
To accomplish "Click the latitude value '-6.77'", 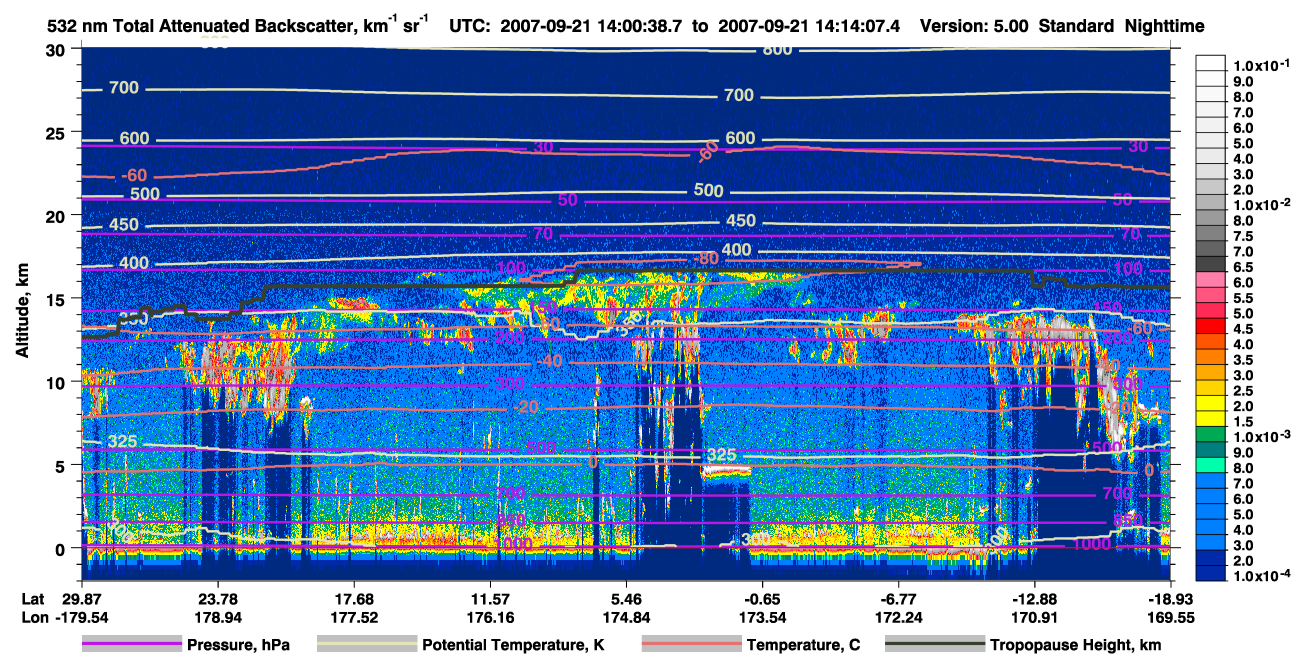I will click(x=898, y=598).
